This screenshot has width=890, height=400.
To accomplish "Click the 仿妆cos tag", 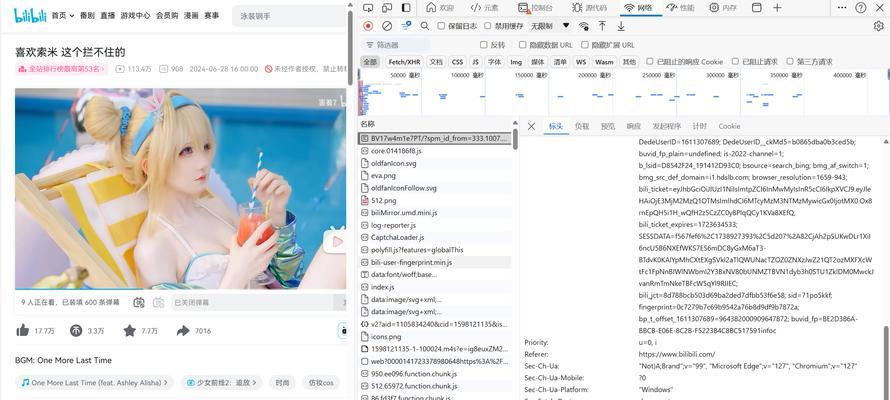I will click(x=321, y=383).
